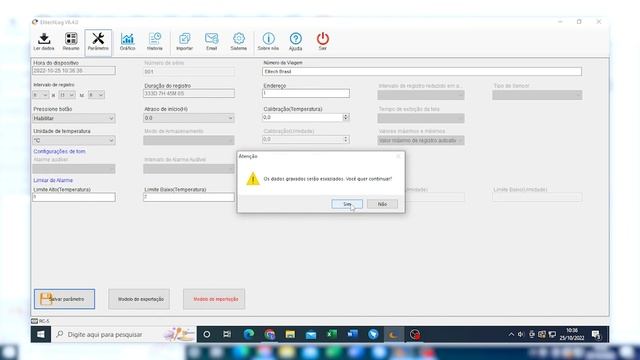The image size is (640, 360).
Task: Click the Endereço input field
Action: click(x=306, y=93)
